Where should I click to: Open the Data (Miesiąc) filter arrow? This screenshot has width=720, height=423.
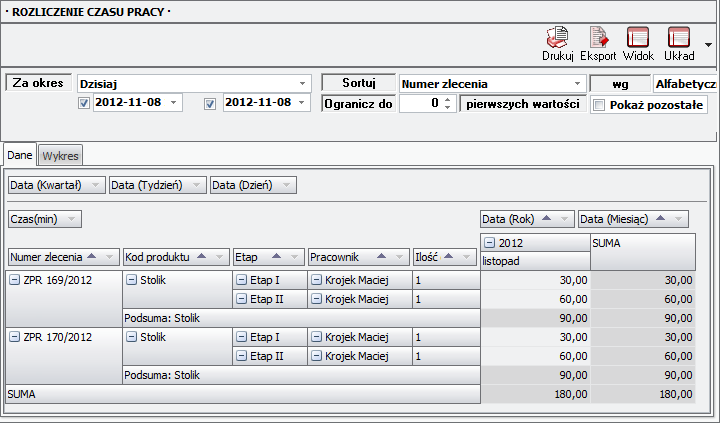(x=678, y=219)
